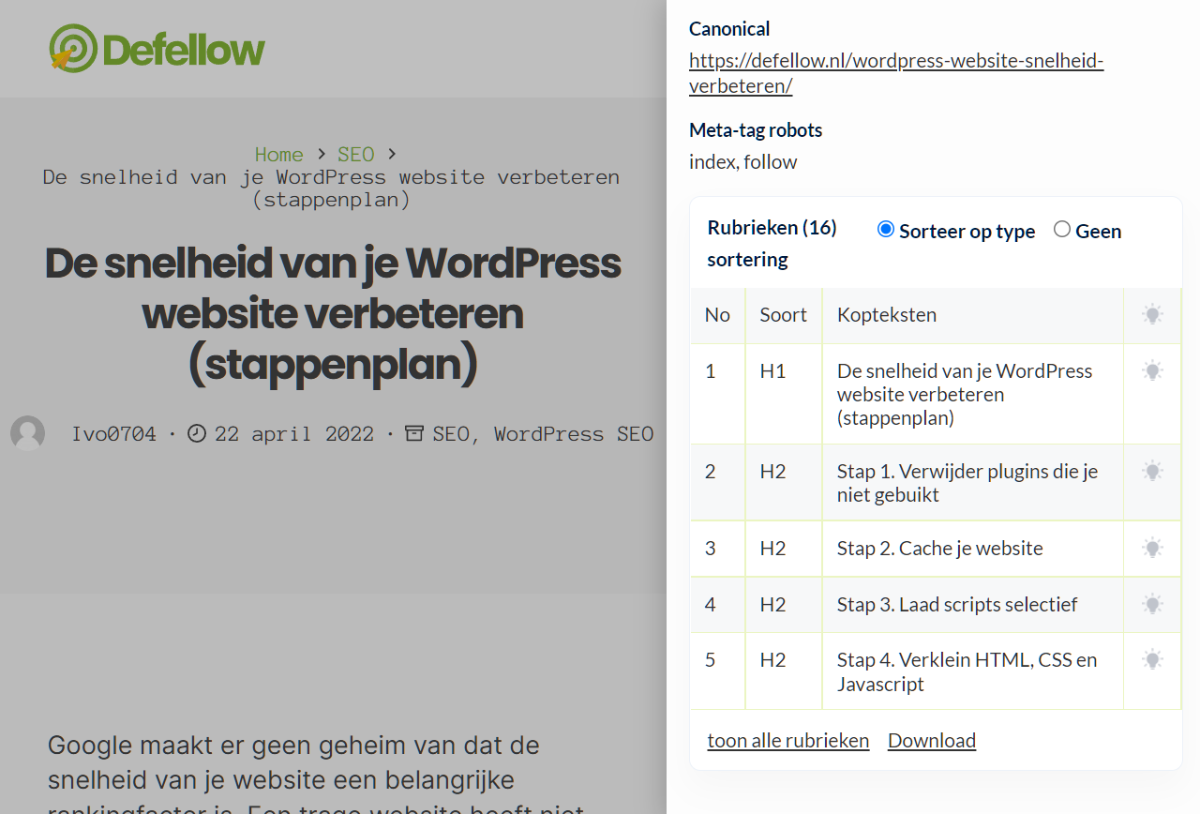Open the SEO breadcrumb link
The height and width of the screenshot is (814, 1200).
click(x=356, y=154)
